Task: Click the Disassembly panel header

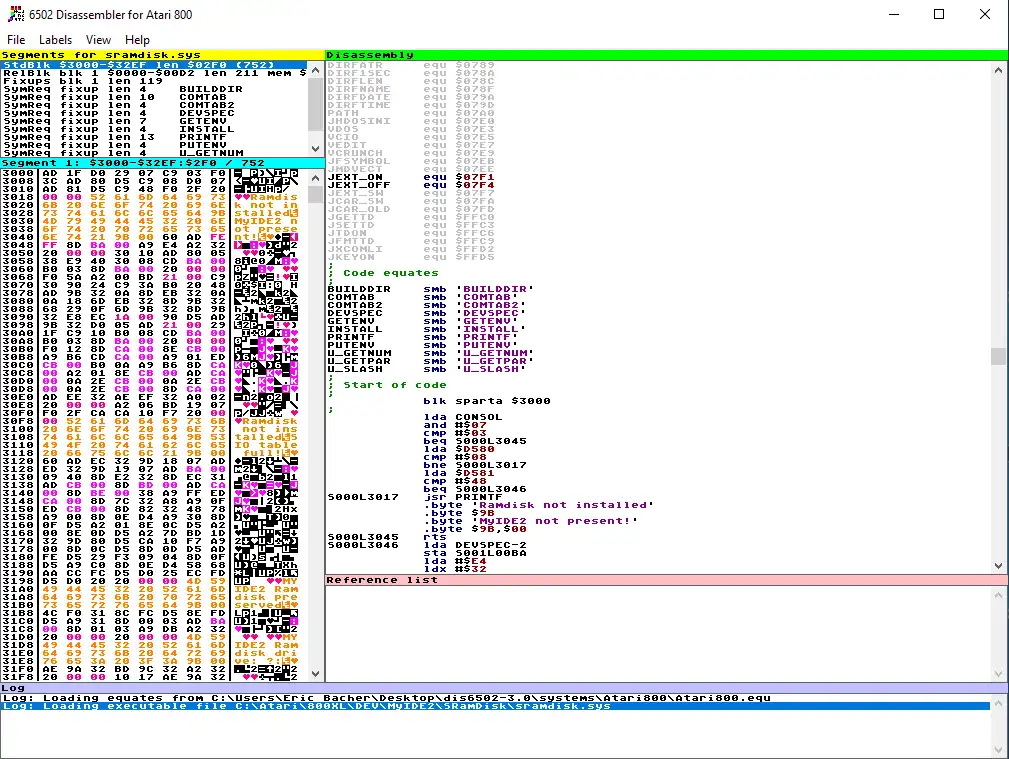Action: click(667, 55)
